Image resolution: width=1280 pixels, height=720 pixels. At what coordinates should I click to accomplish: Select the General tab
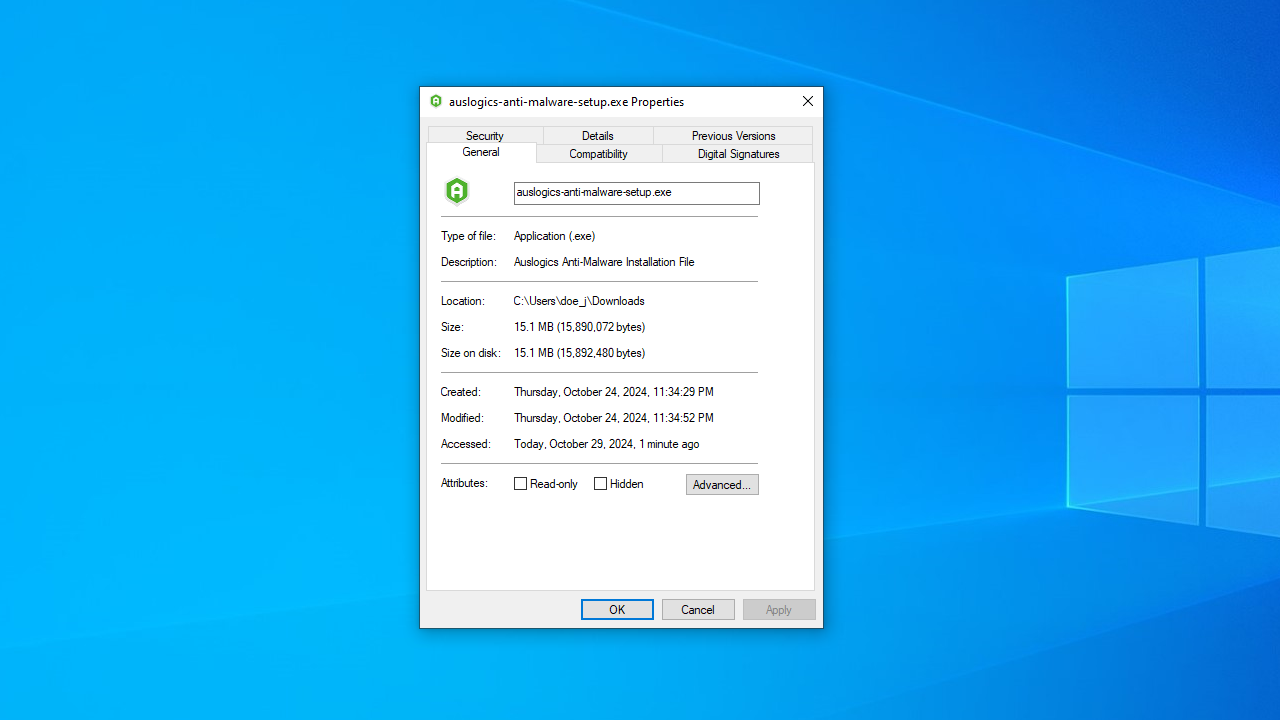[x=481, y=153]
